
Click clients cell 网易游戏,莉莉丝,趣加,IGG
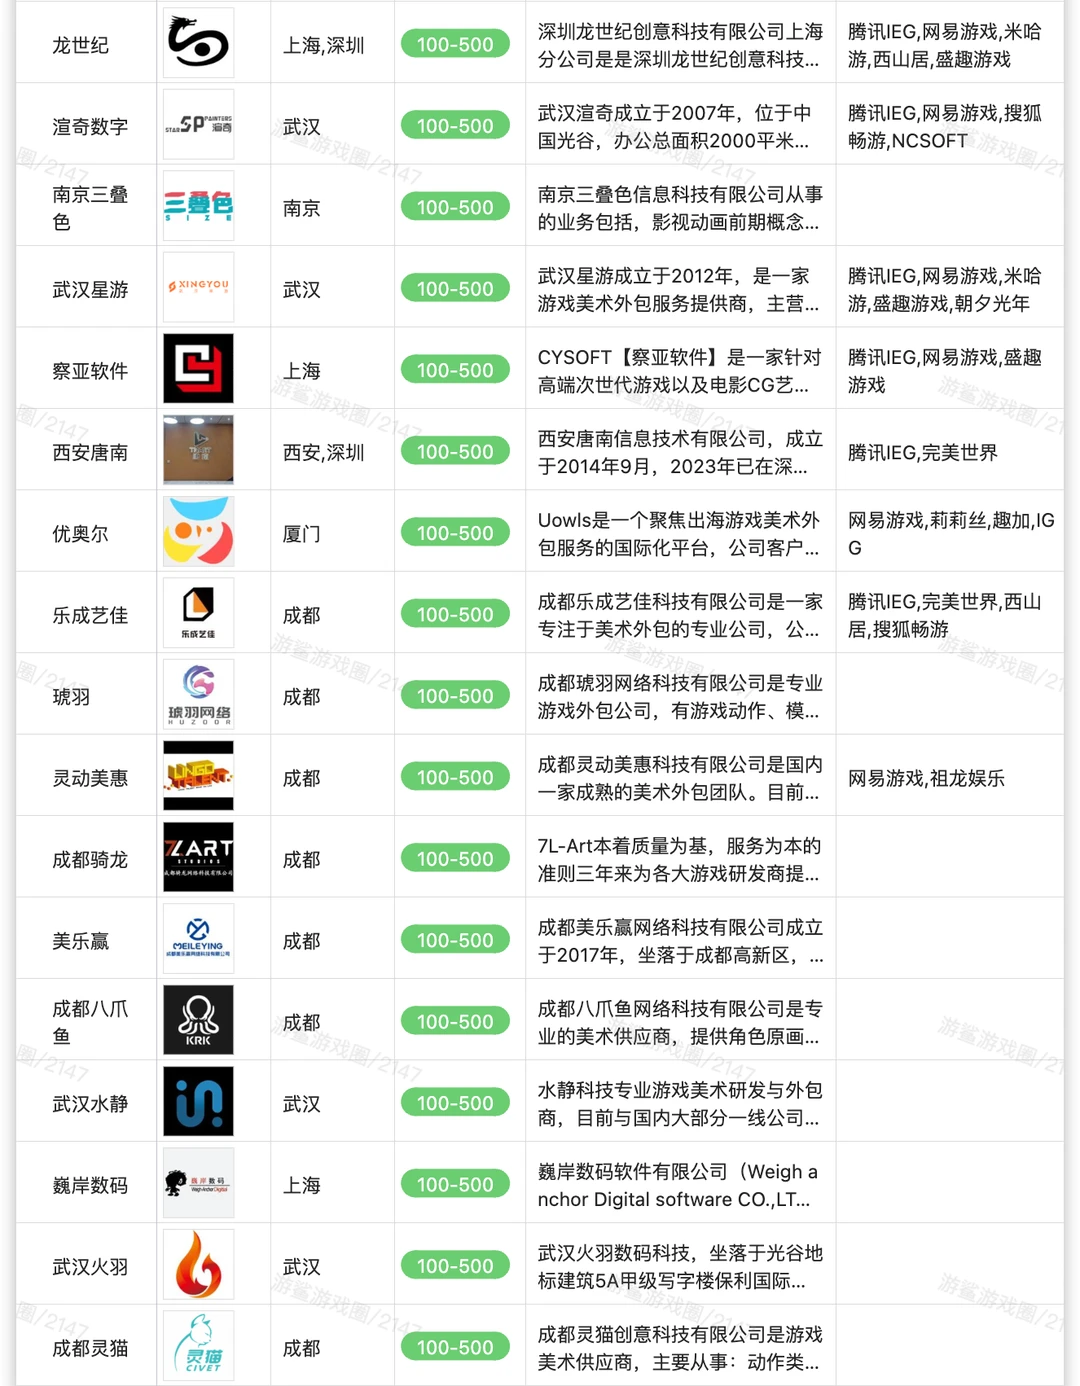tap(951, 534)
